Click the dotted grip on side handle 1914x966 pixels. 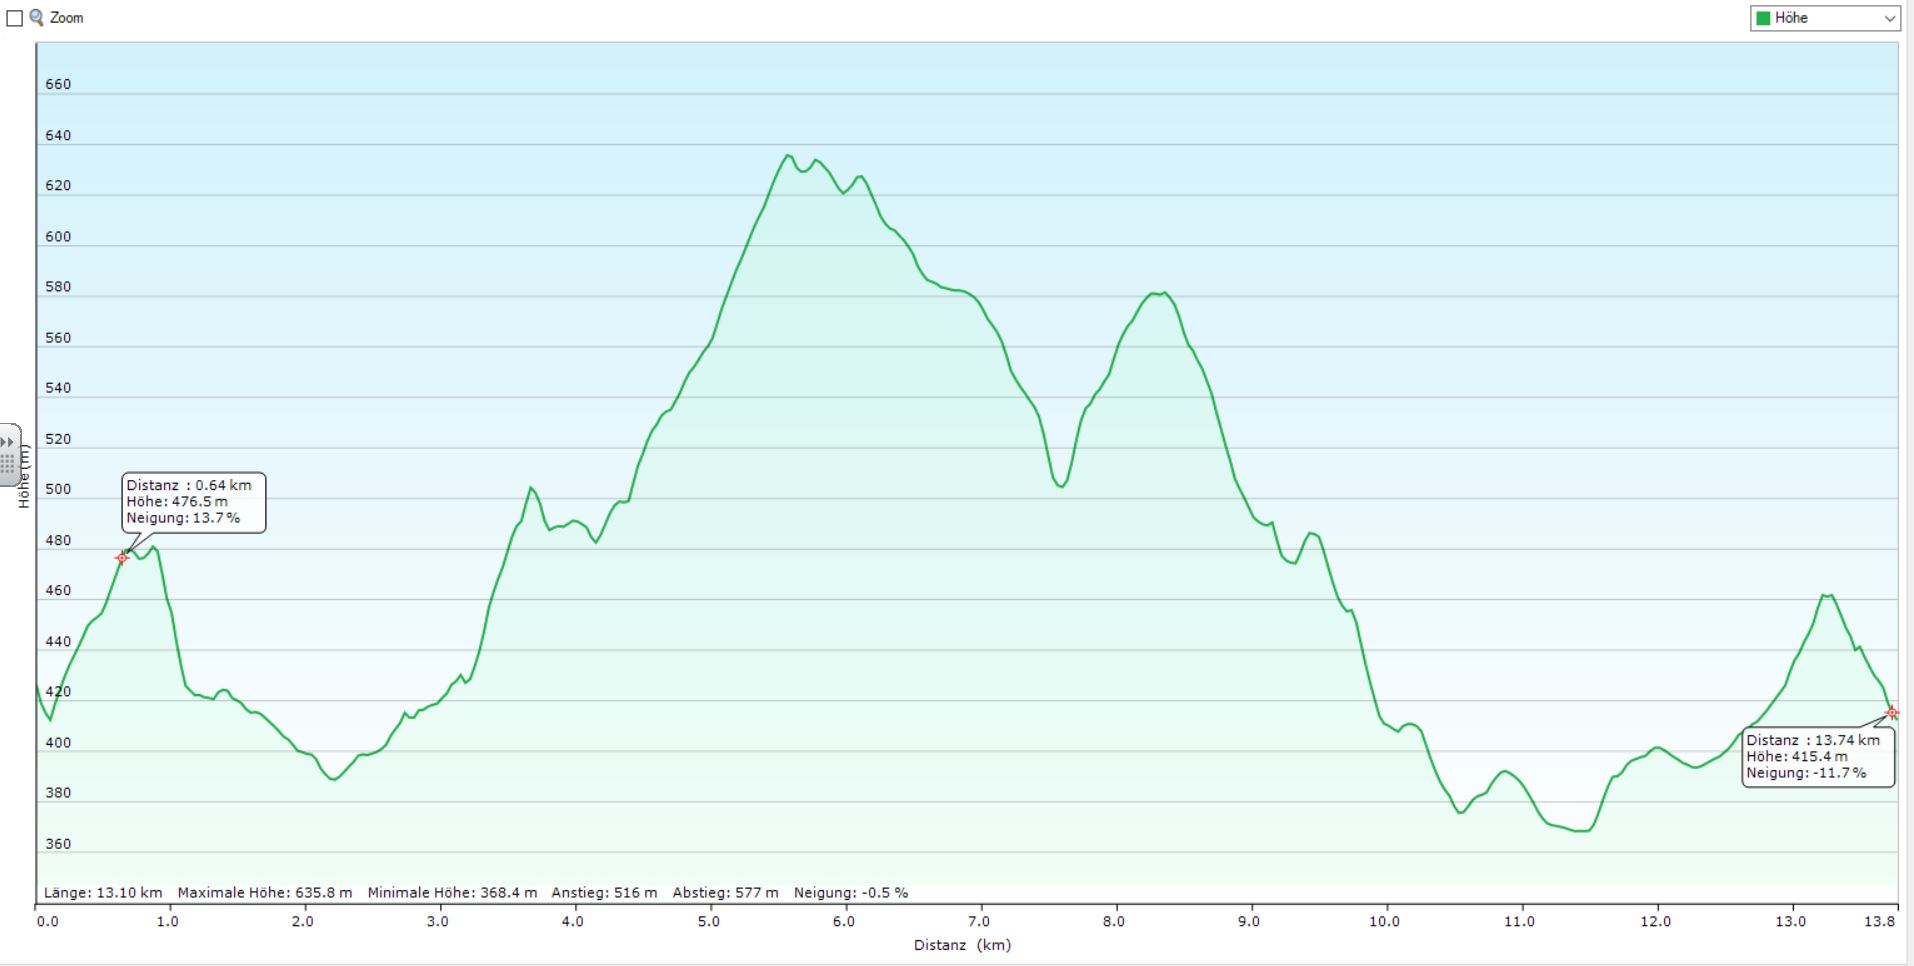tap(8, 465)
